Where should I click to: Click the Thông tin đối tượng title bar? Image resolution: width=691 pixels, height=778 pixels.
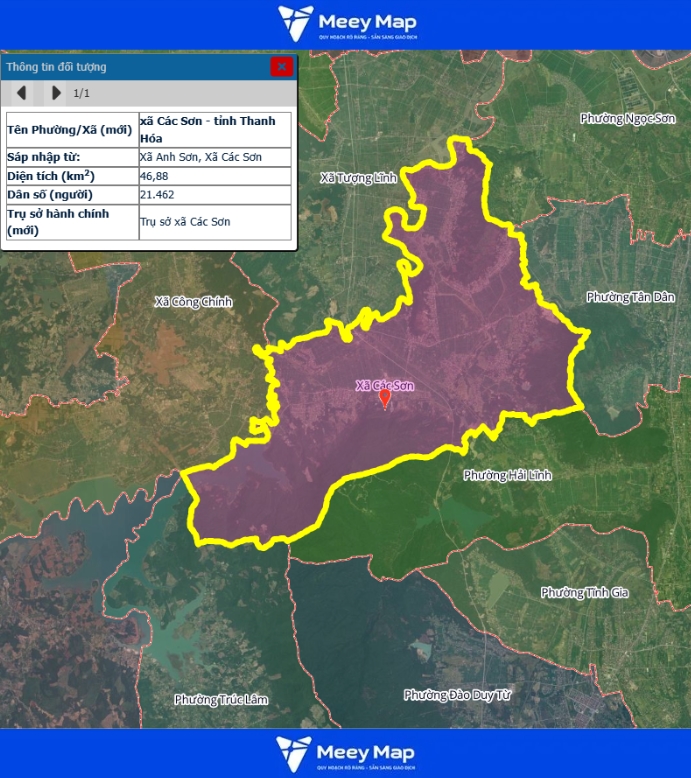pyautogui.click(x=130, y=67)
